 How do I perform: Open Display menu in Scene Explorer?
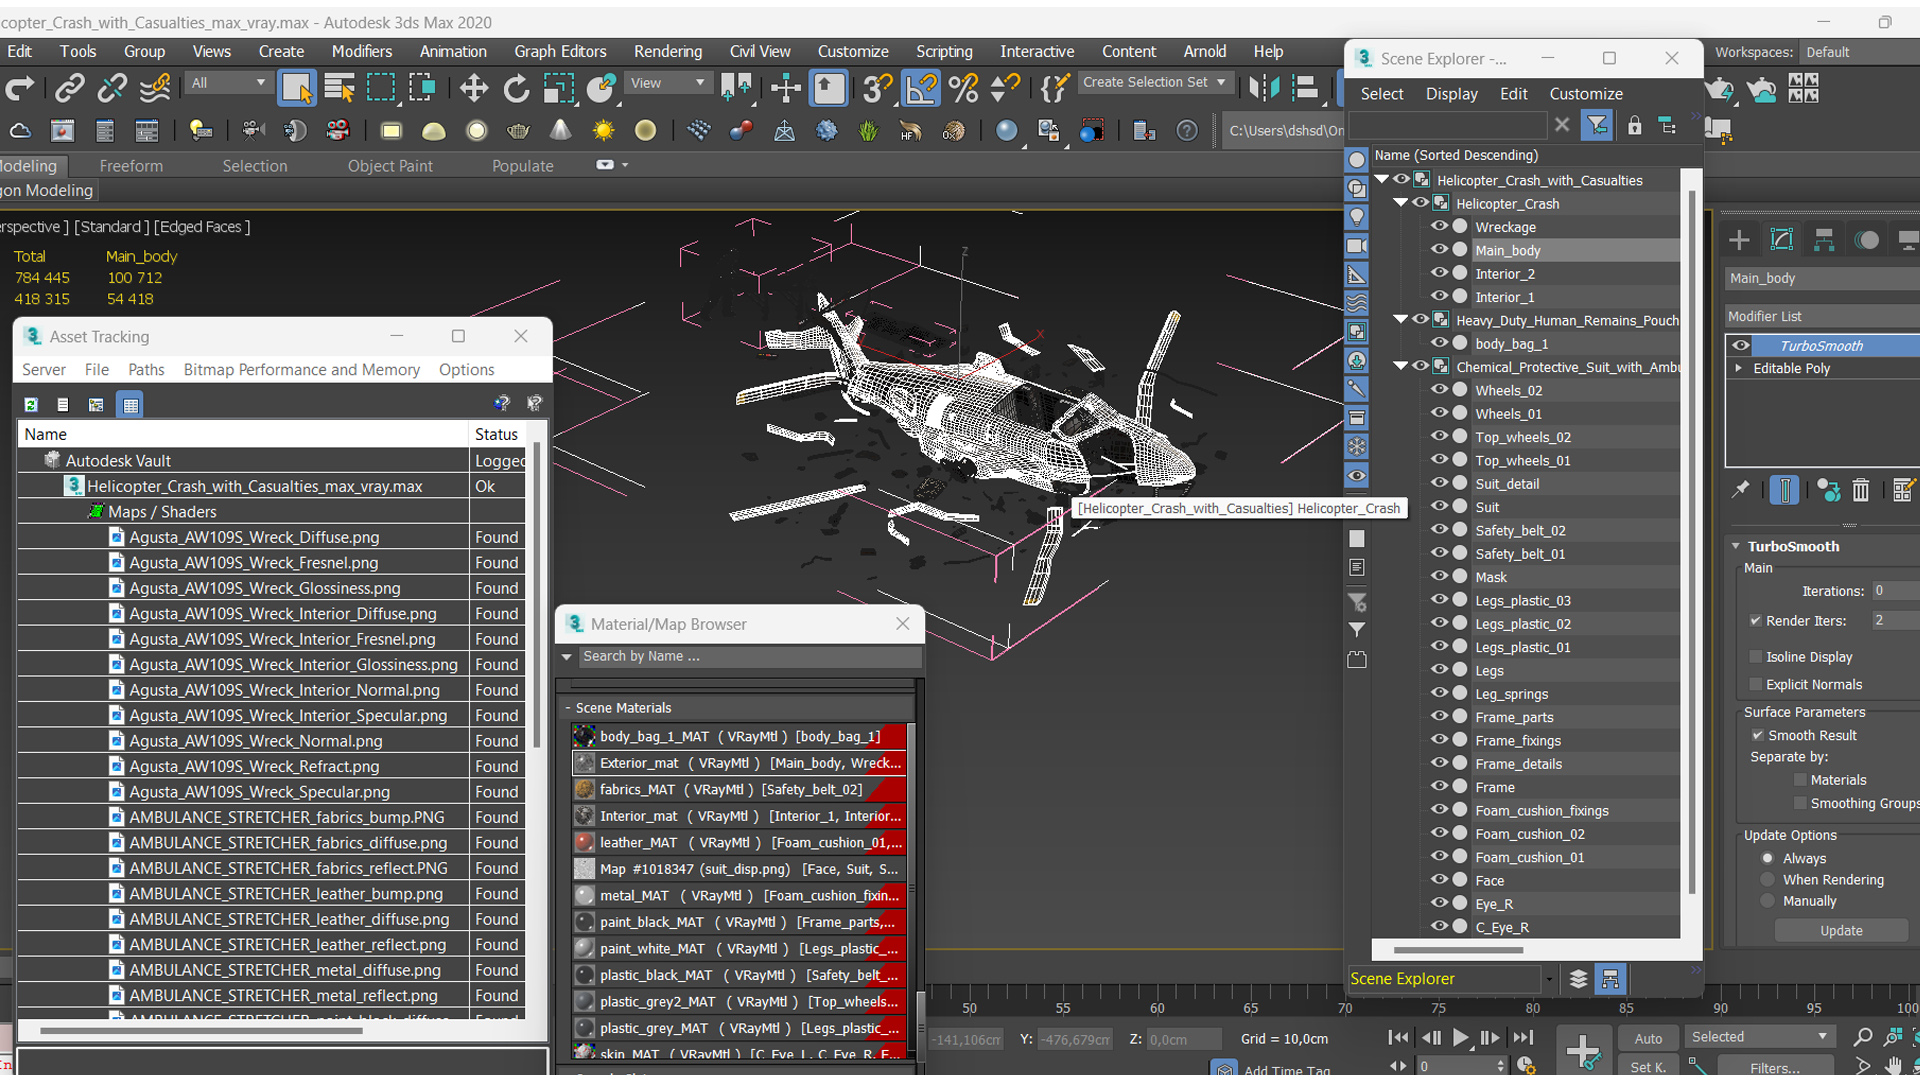pos(1451,93)
